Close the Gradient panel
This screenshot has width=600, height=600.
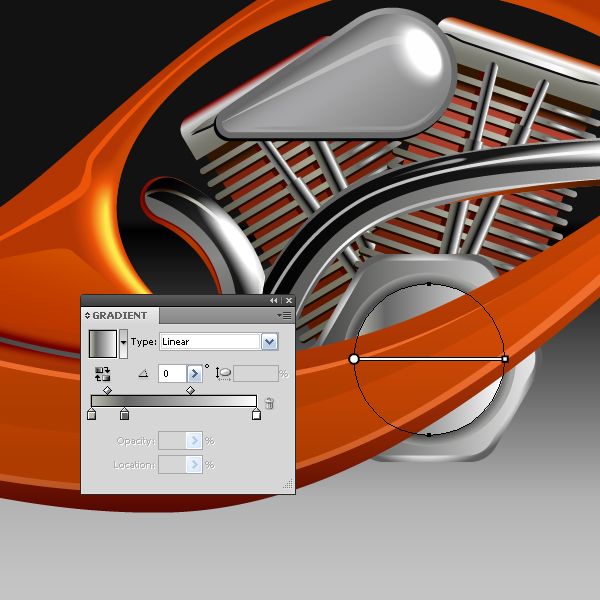point(289,301)
